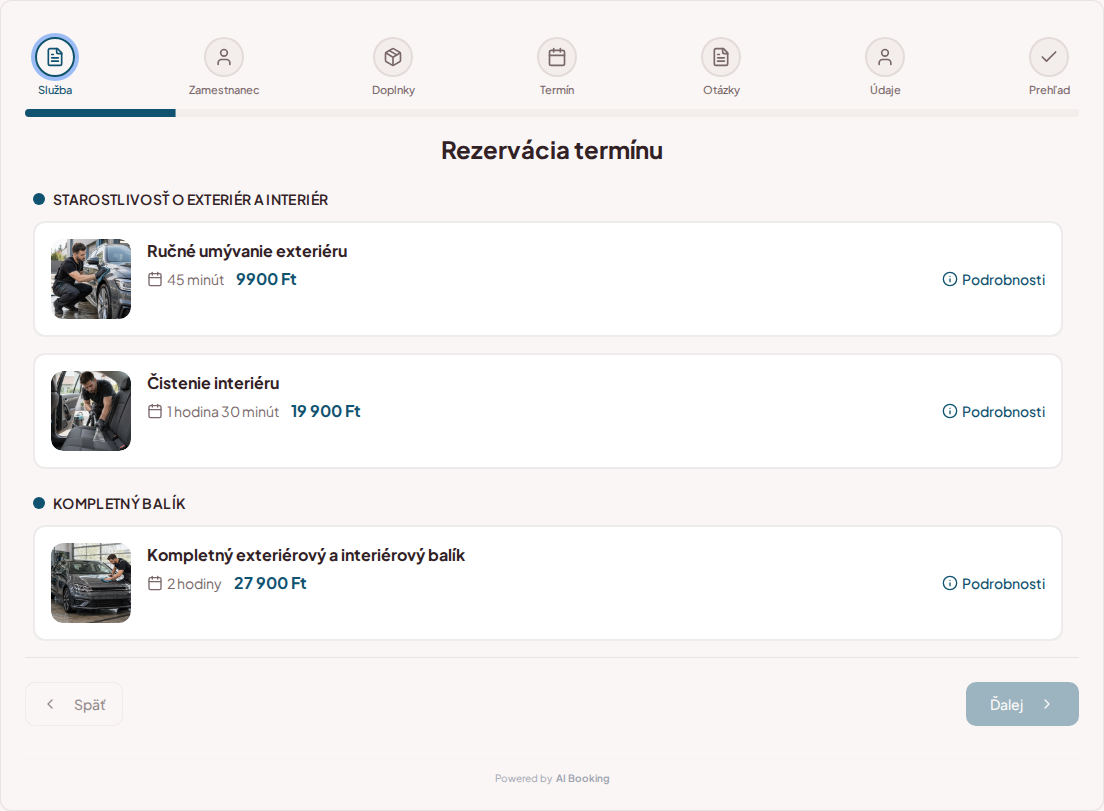Image resolution: width=1104 pixels, height=811 pixels.
Task: Click calendar icon beside 2 hodiny
Action: pos(155,583)
